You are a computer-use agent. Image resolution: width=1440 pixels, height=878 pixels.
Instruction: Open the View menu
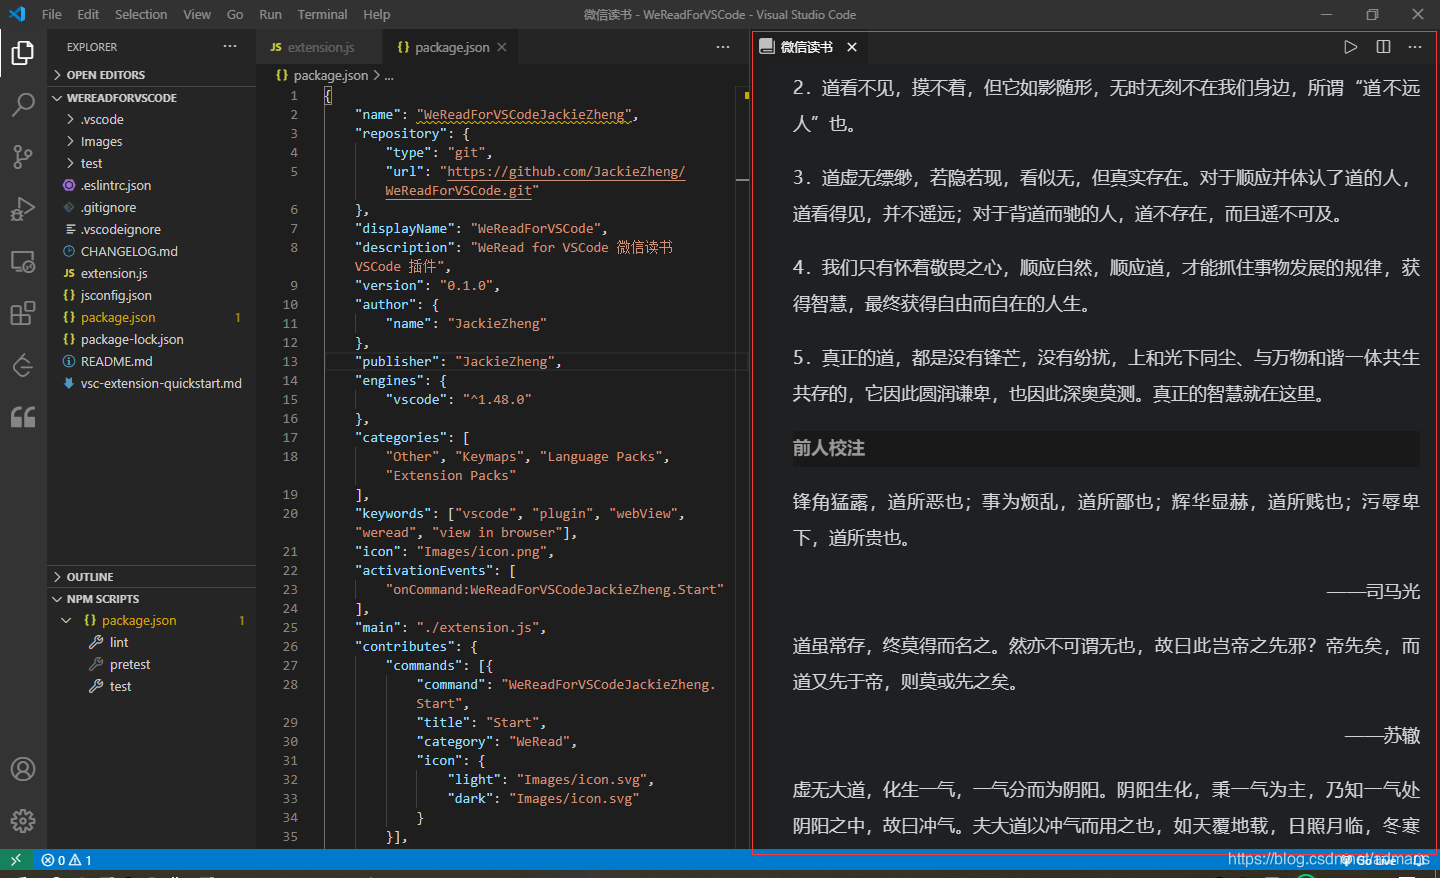pos(197,14)
